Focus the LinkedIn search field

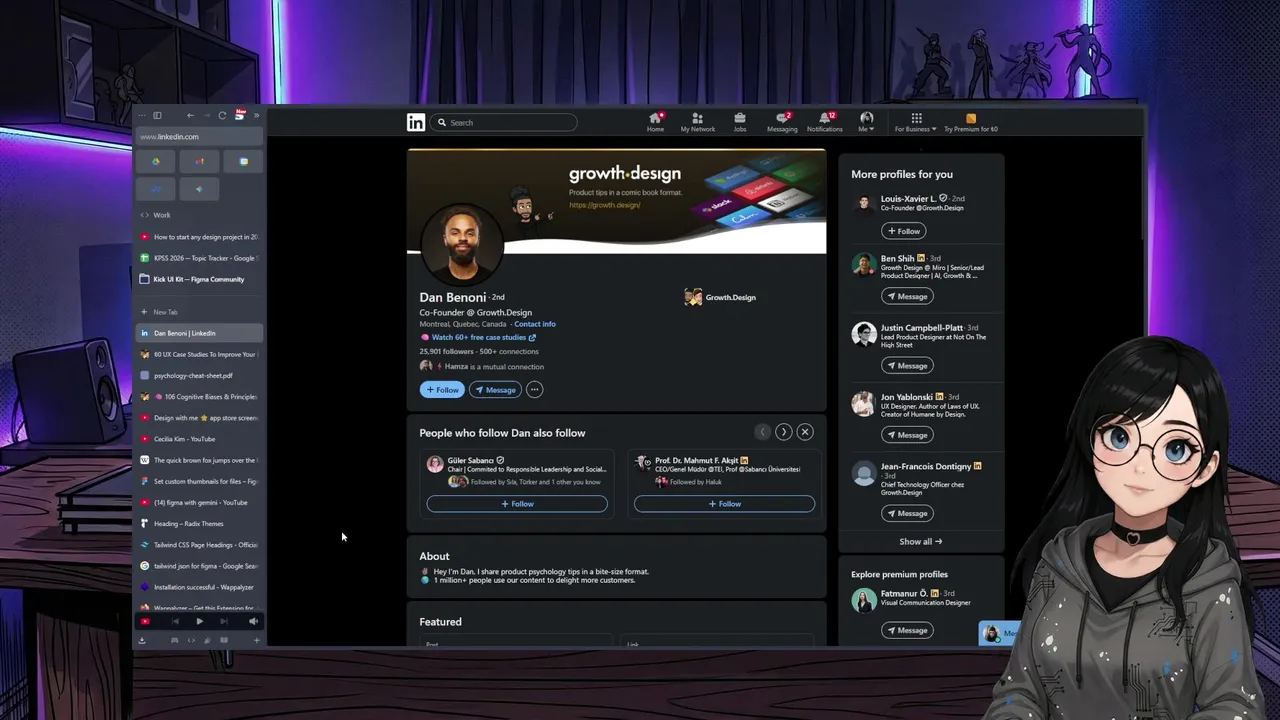click(x=506, y=122)
